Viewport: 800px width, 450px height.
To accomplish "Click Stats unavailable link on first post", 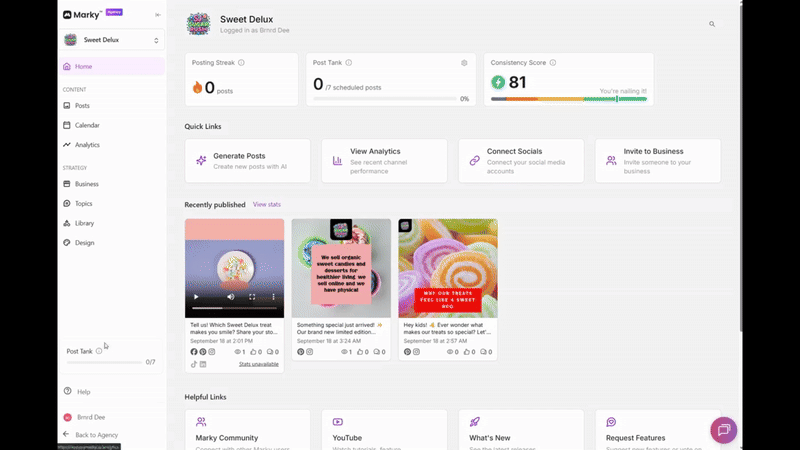I will point(259,364).
